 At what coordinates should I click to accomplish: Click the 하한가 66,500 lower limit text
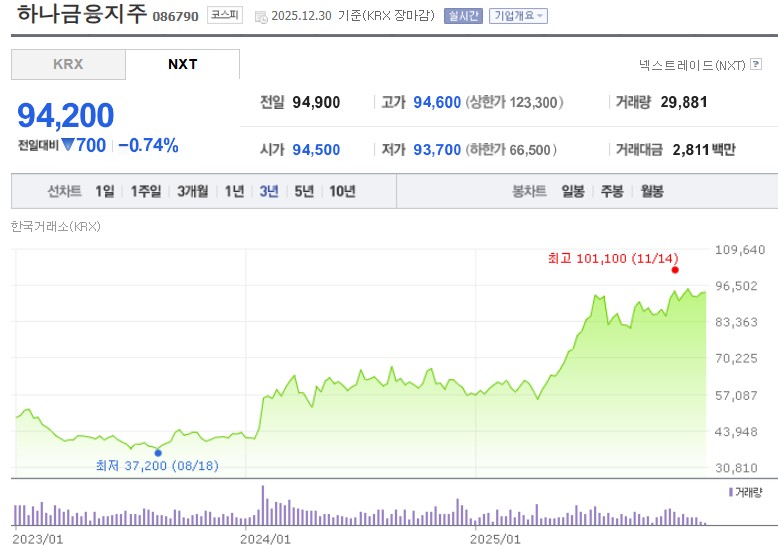coord(511,149)
